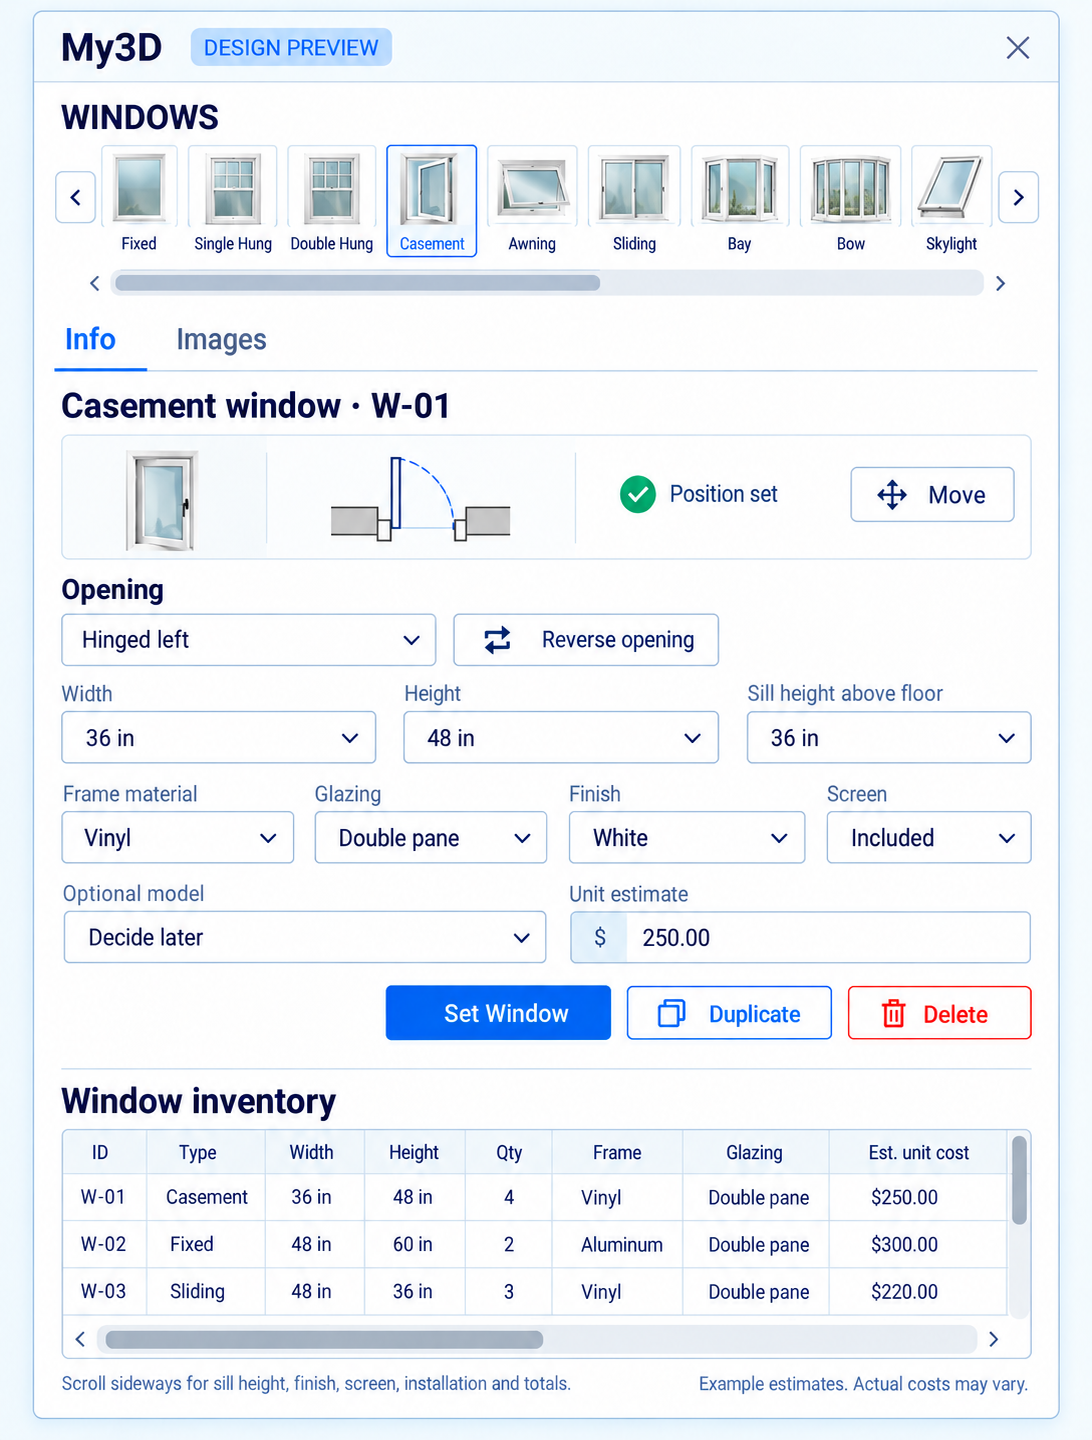Screen dimensions: 1092x1440
Task: Select the Casement window icon
Action: [432, 200]
